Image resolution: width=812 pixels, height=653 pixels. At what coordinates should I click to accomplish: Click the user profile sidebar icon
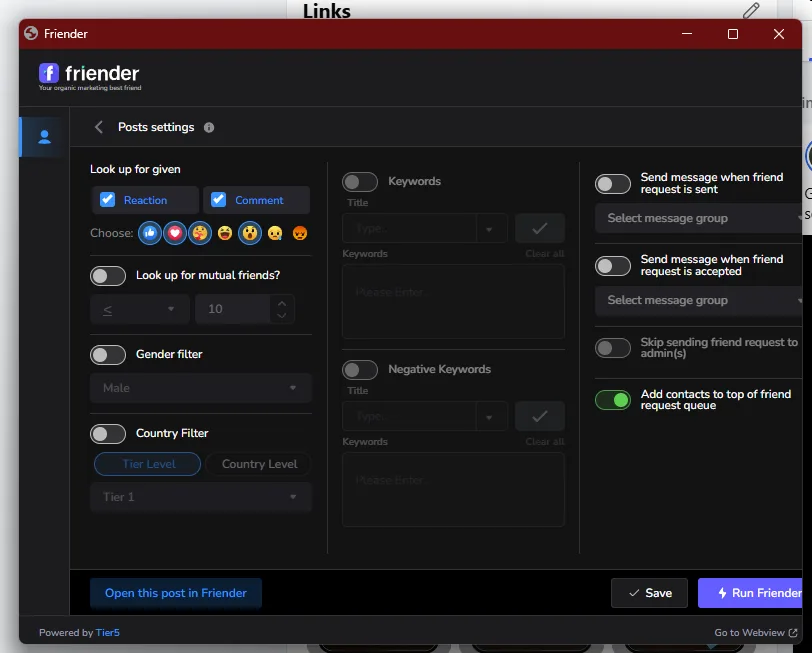tap(45, 137)
